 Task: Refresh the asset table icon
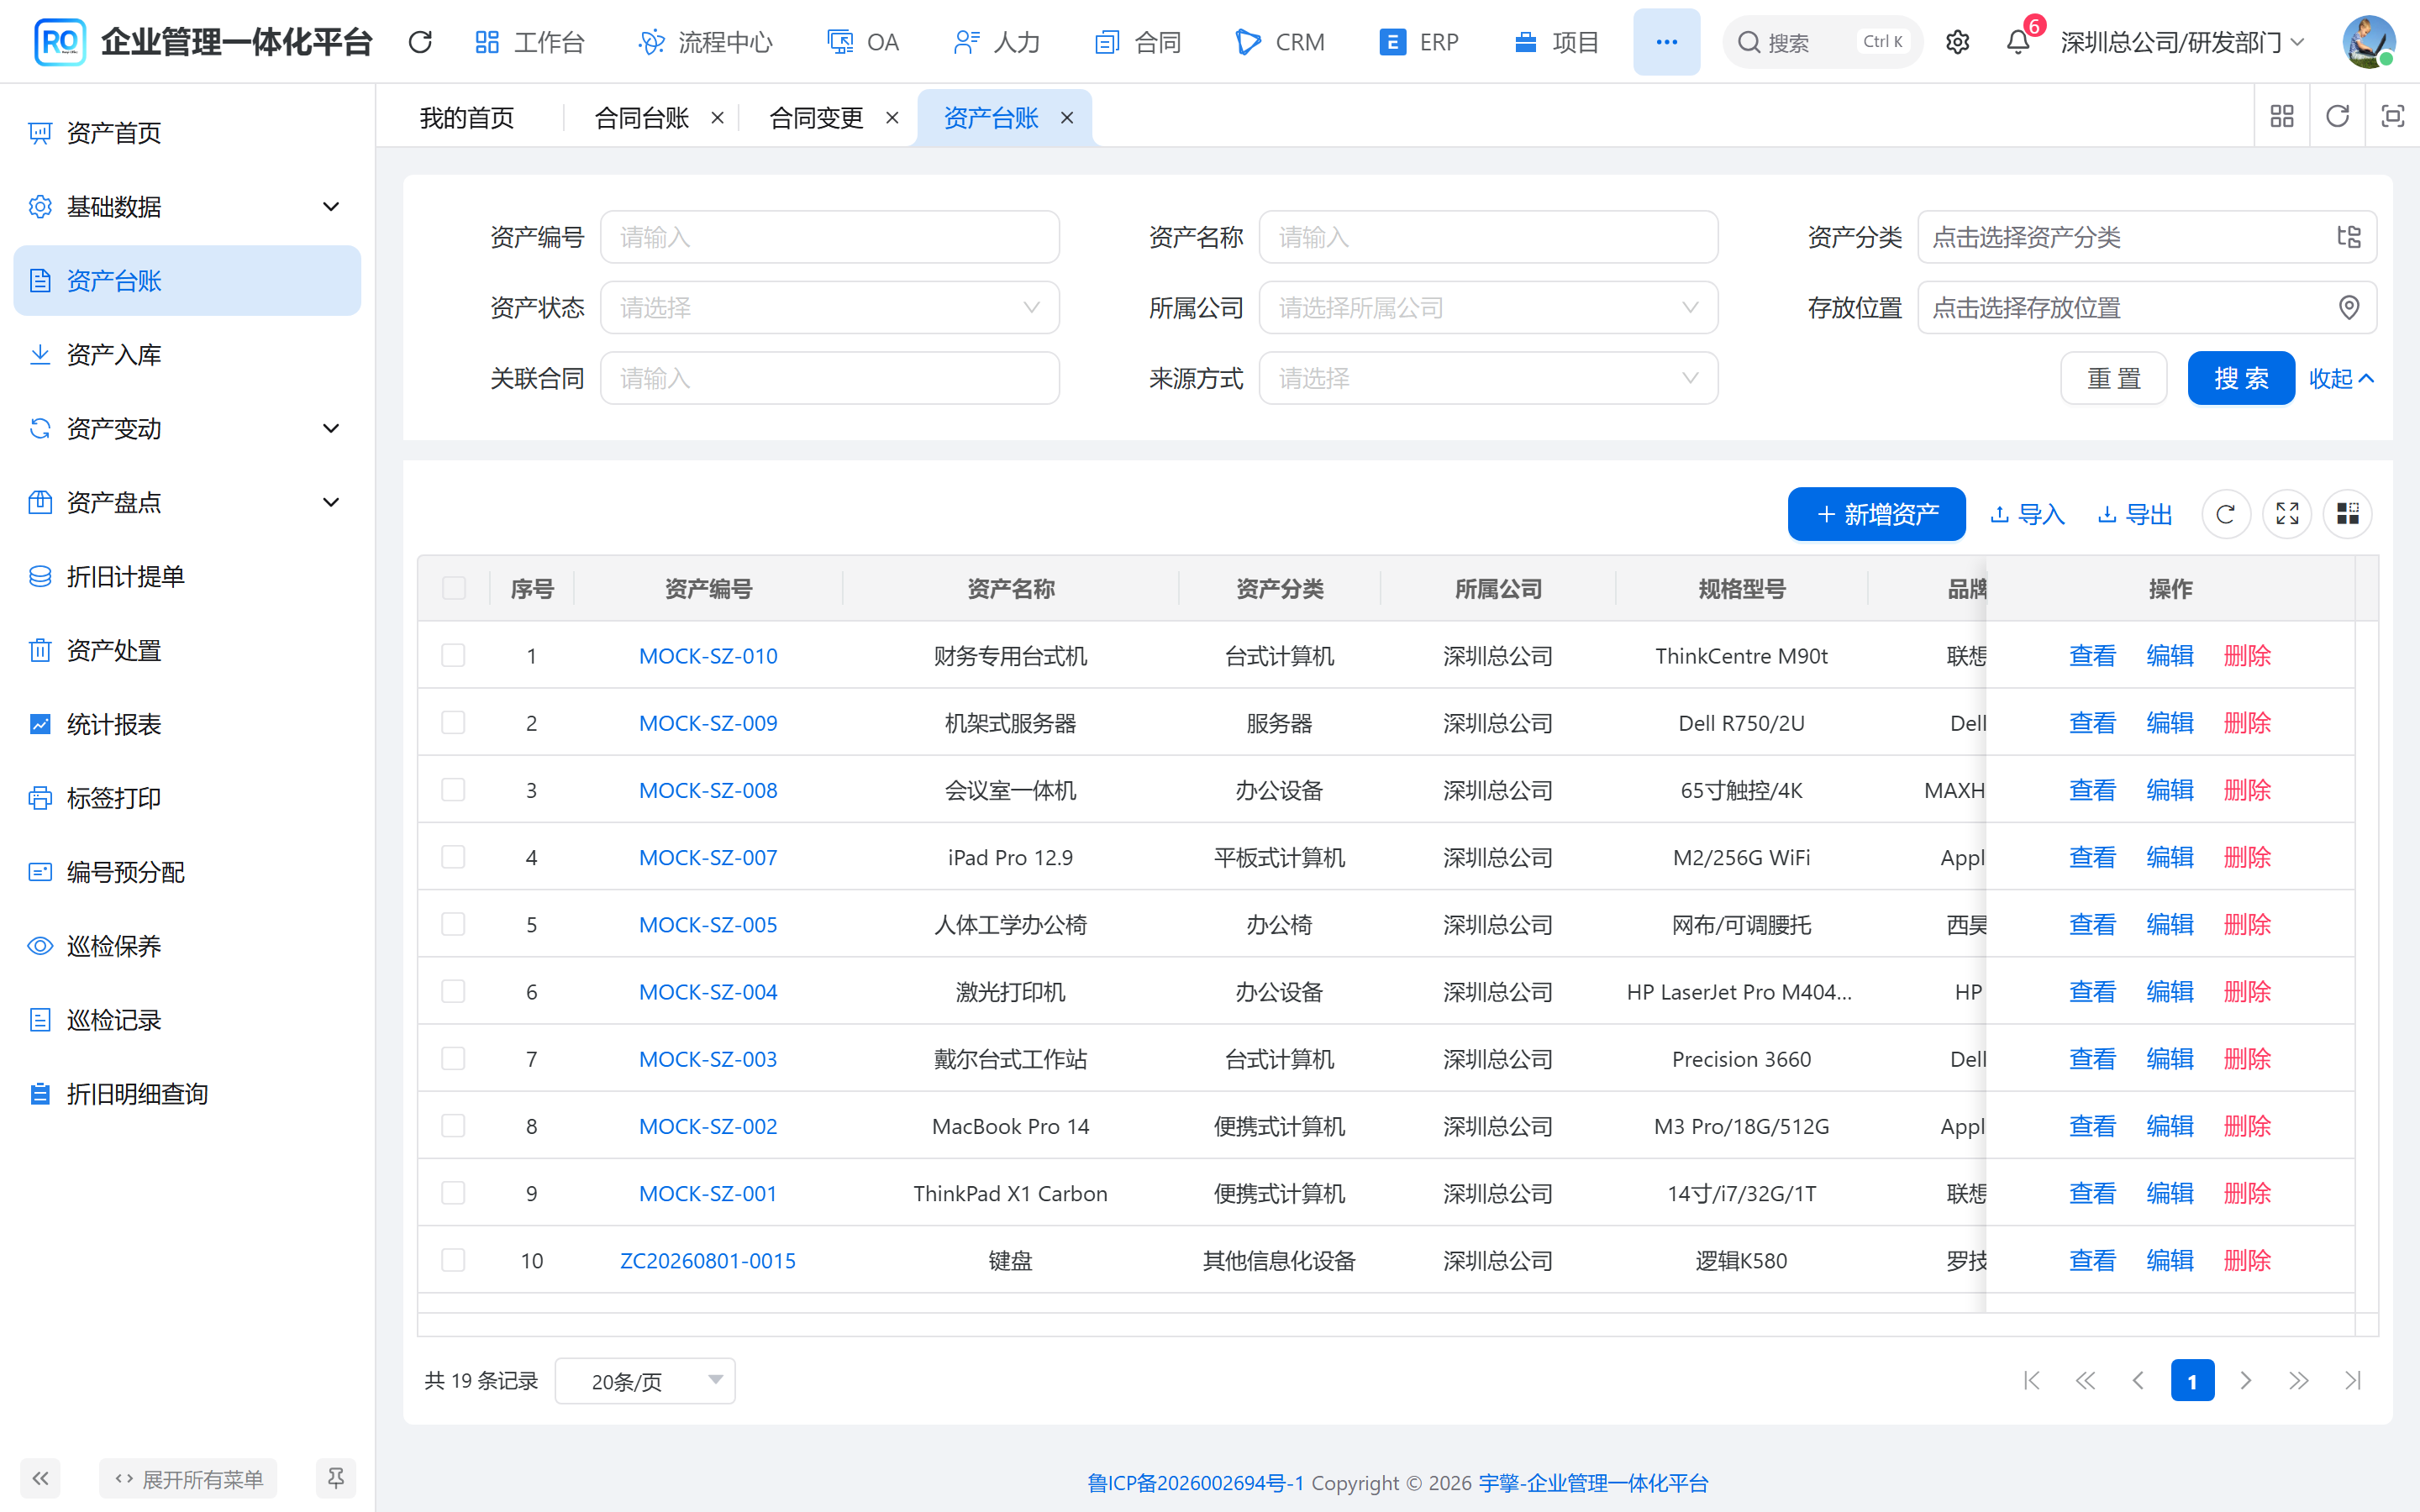[x=2226, y=514]
